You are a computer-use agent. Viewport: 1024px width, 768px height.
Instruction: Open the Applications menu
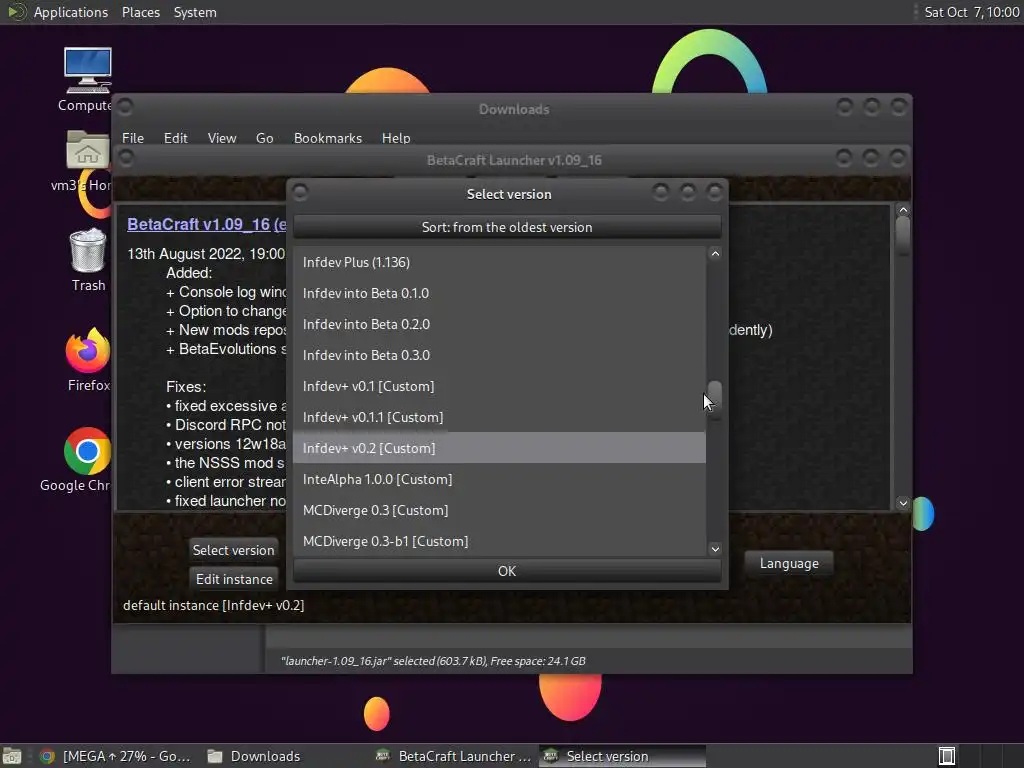[x=71, y=12]
